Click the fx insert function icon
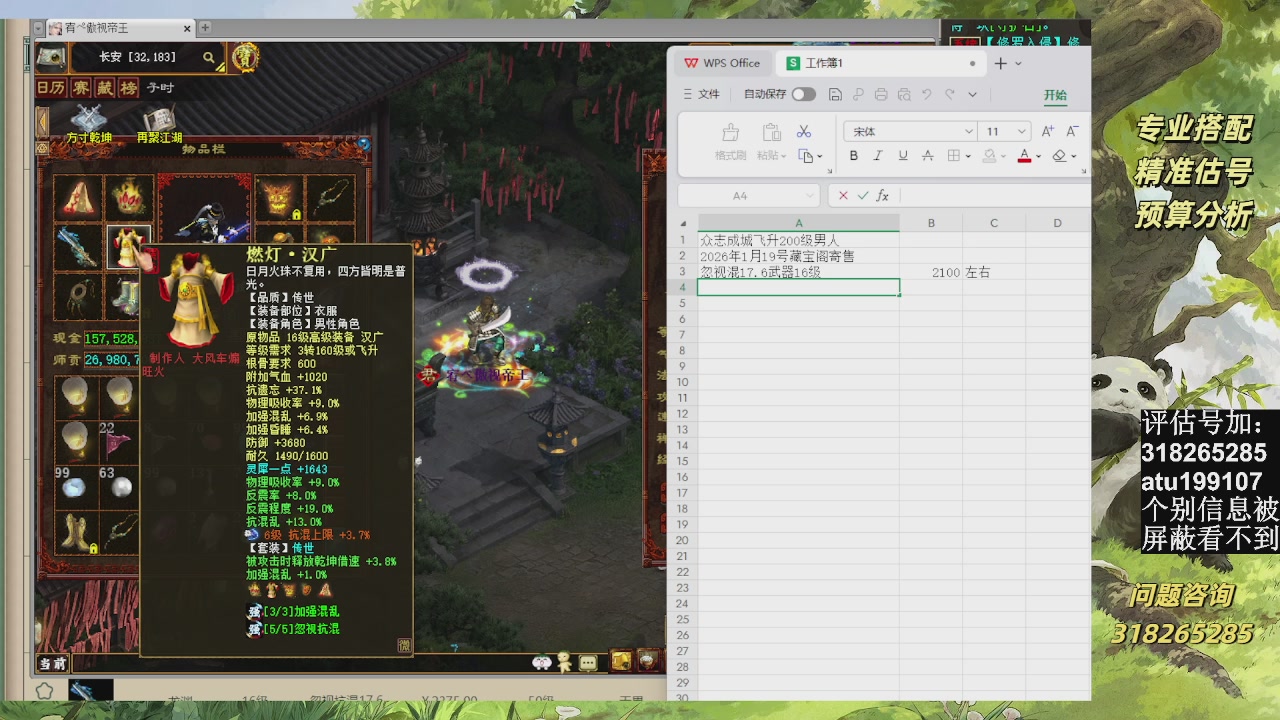 tap(883, 196)
